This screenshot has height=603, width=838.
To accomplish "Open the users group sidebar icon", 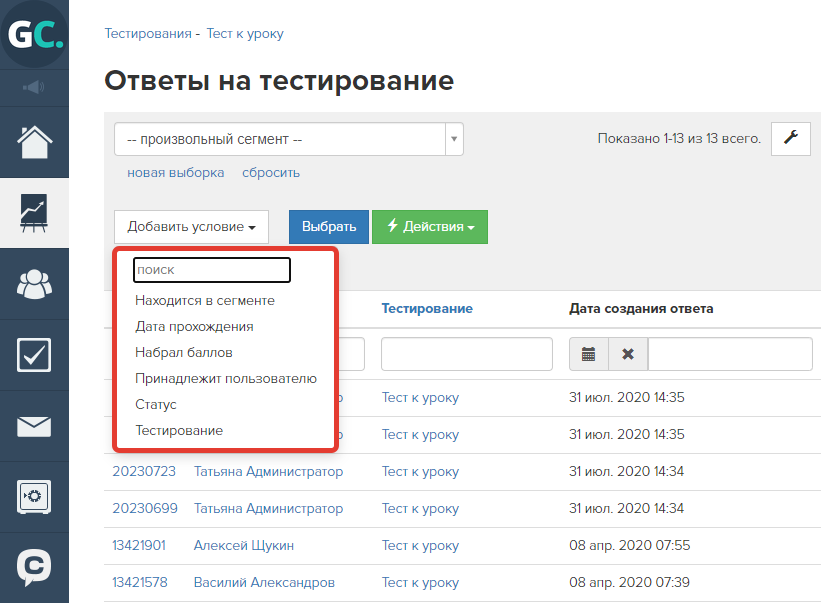I will [34, 284].
